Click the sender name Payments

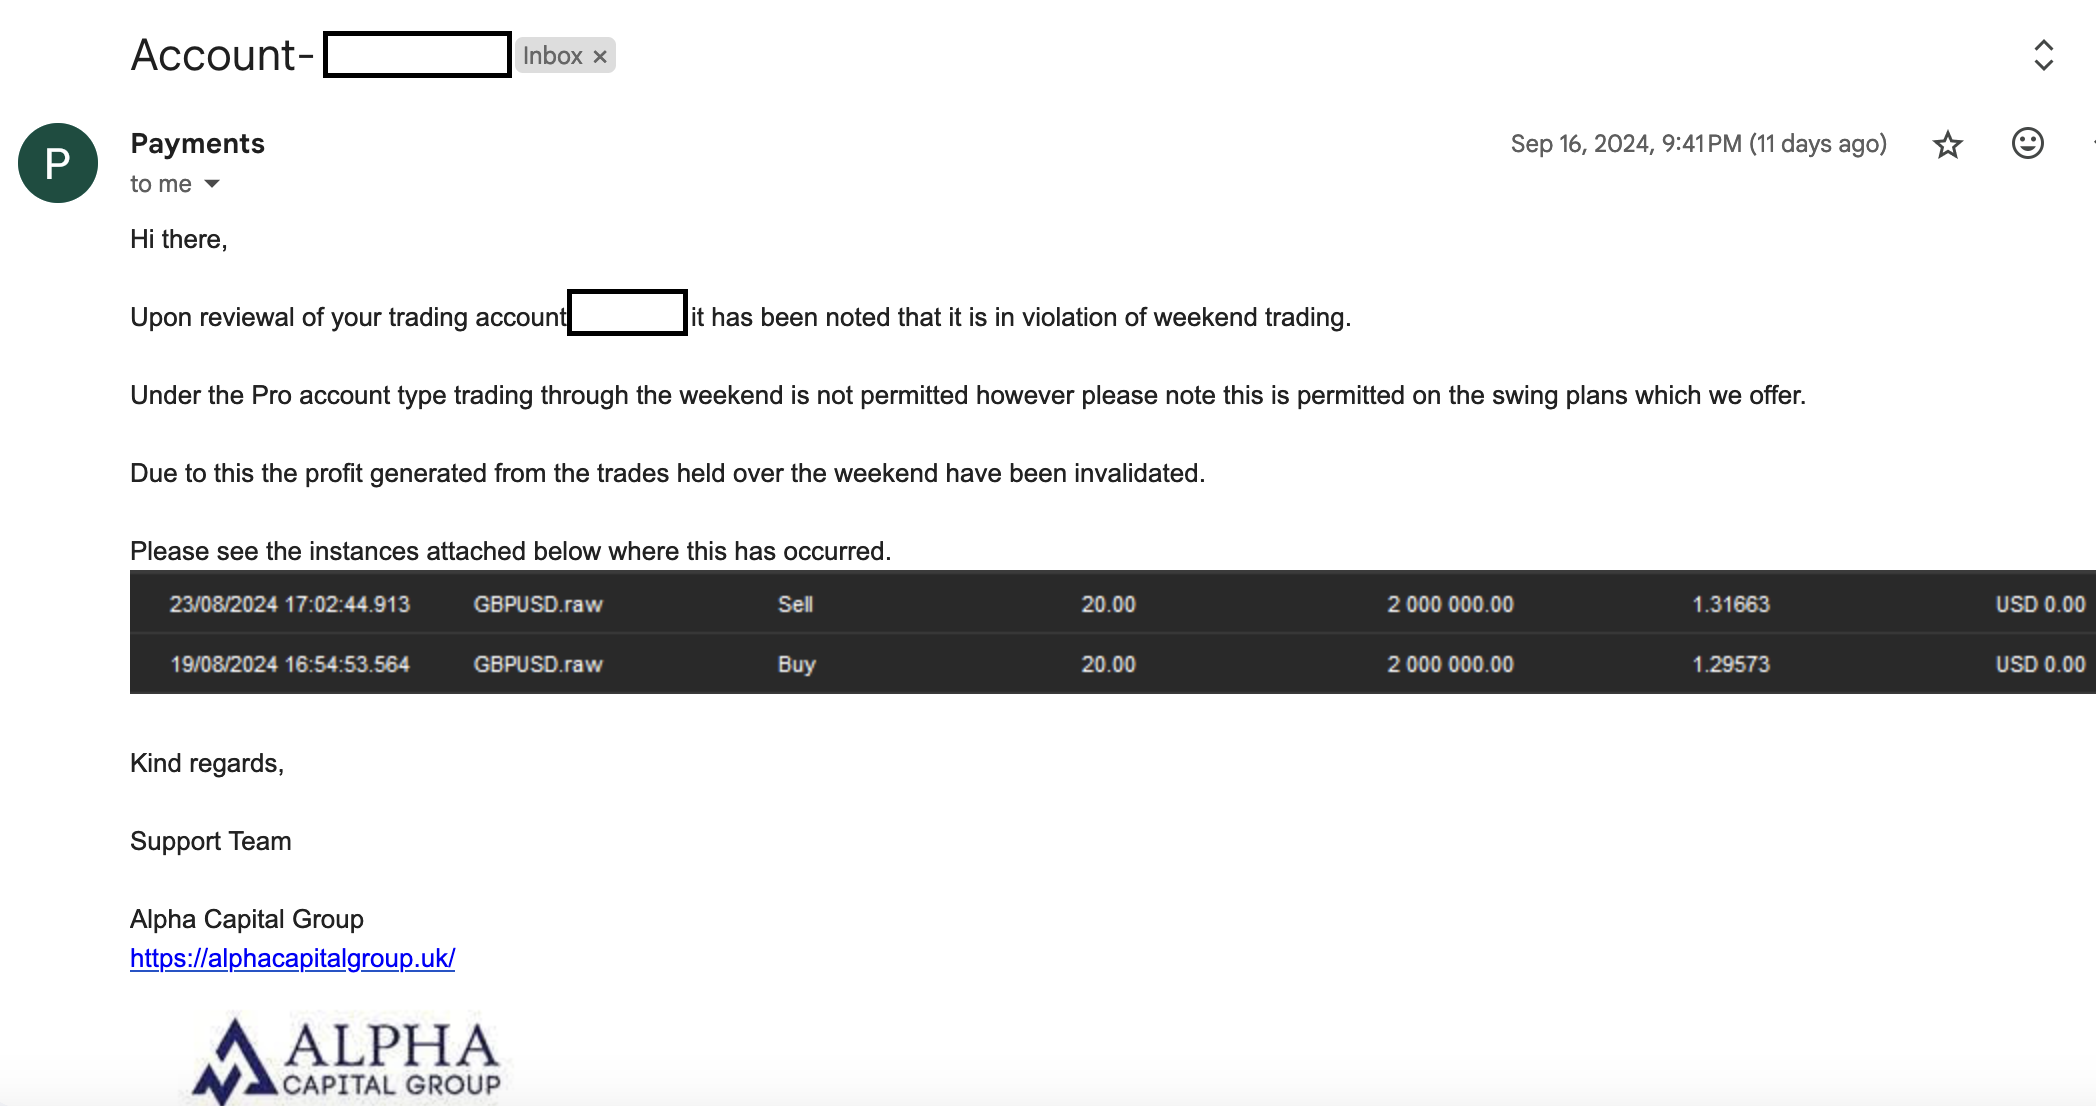tap(197, 144)
